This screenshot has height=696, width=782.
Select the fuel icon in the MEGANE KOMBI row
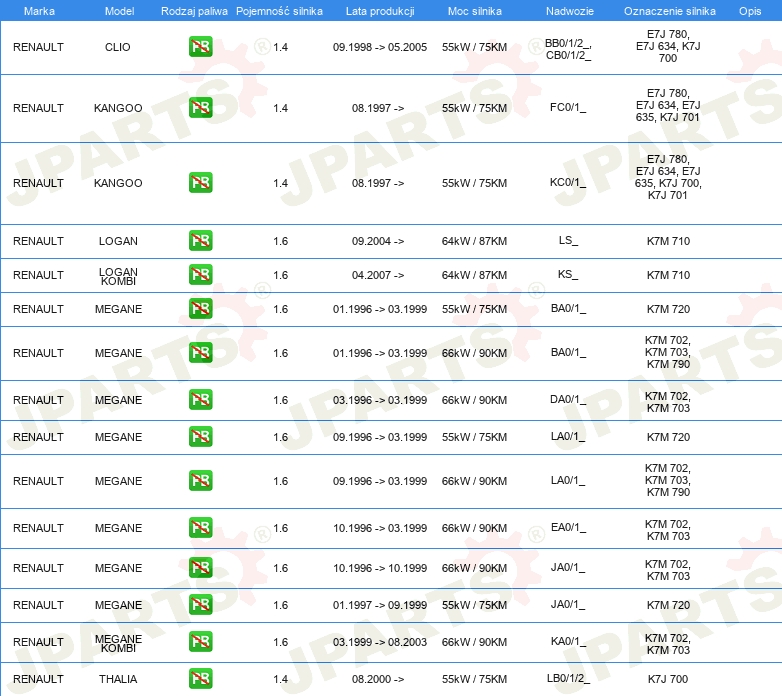tap(200, 642)
